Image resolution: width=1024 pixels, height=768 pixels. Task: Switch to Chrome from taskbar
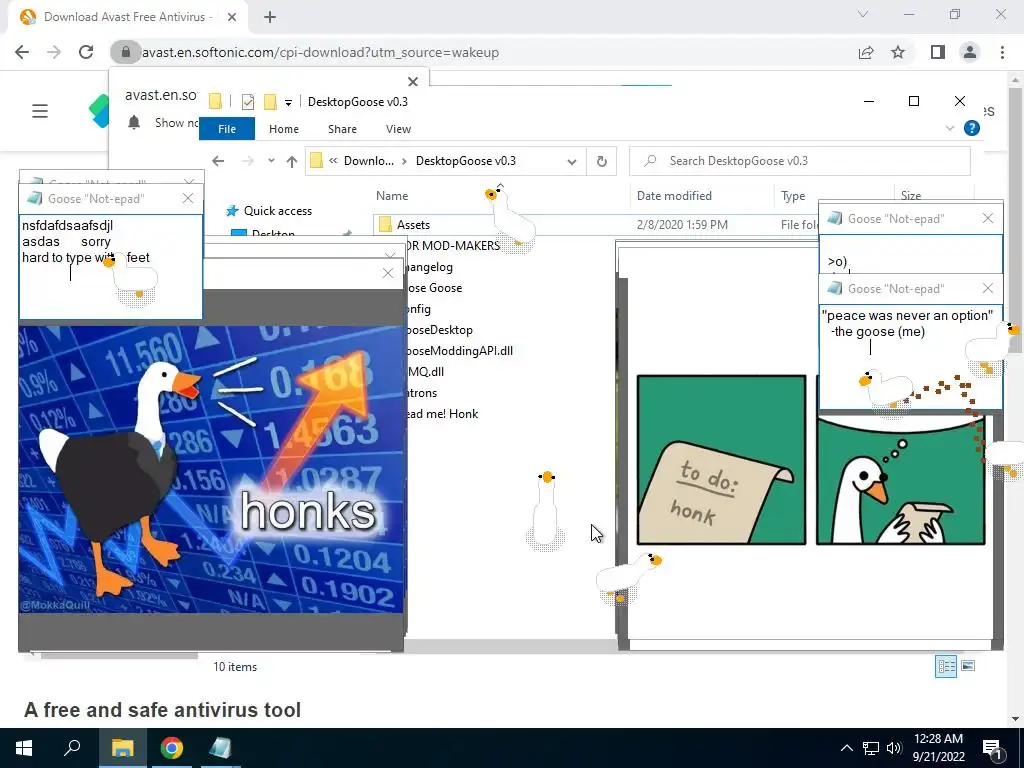pos(172,748)
